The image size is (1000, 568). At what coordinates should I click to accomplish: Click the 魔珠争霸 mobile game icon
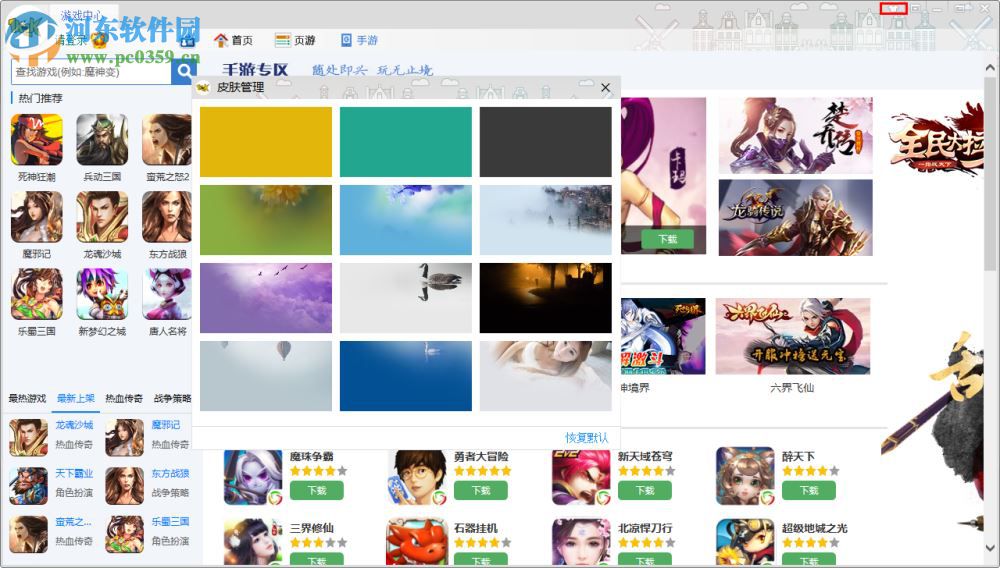253,477
